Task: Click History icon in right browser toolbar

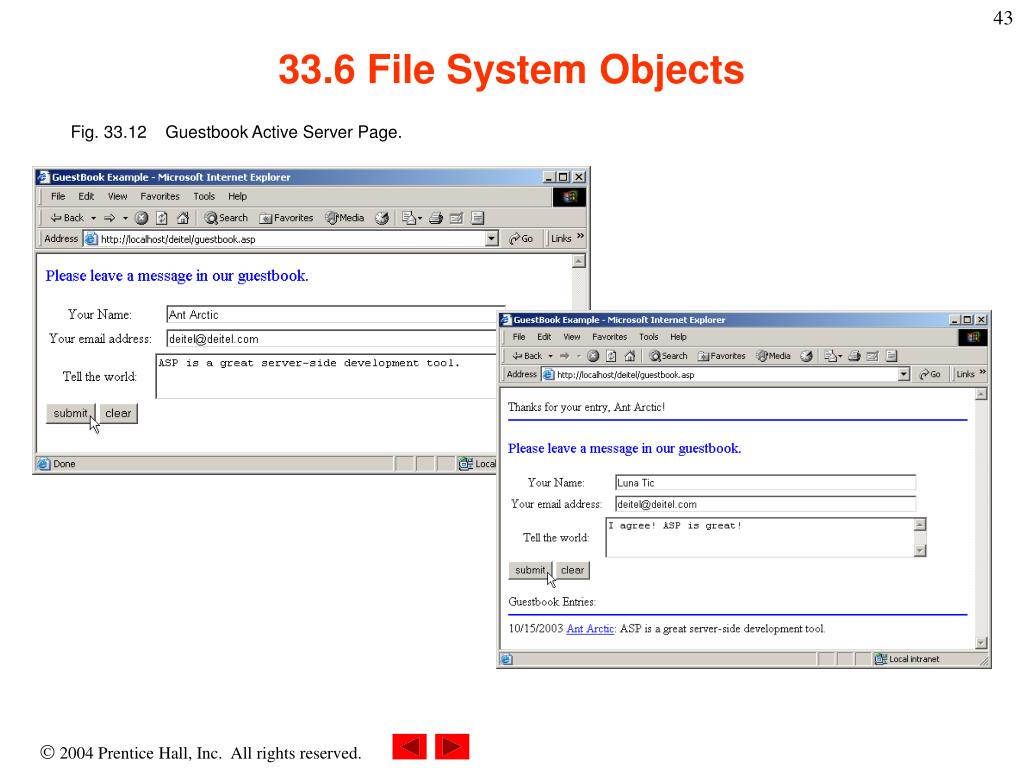Action: click(x=807, y=356)
